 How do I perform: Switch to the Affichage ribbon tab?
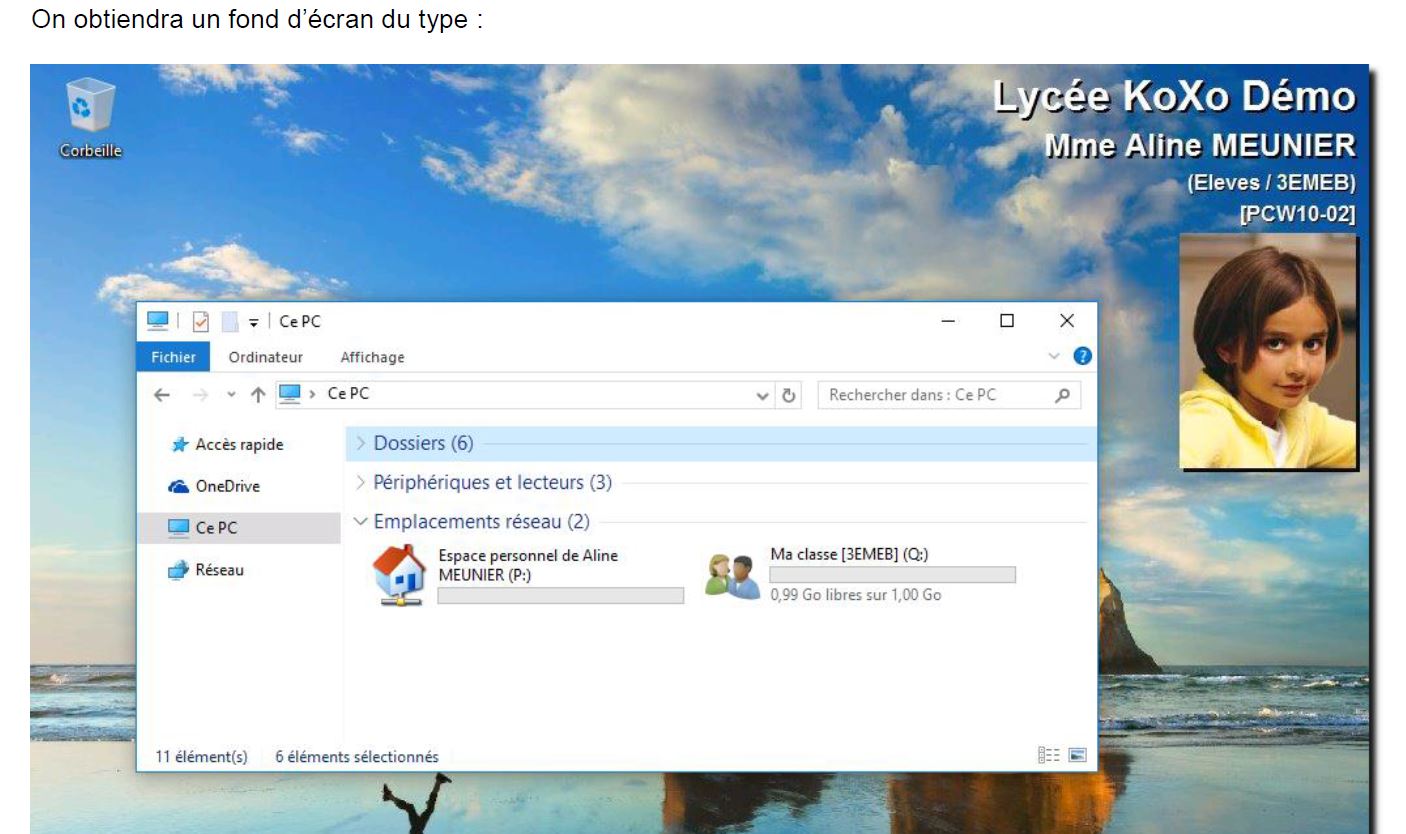coord(372,357)
